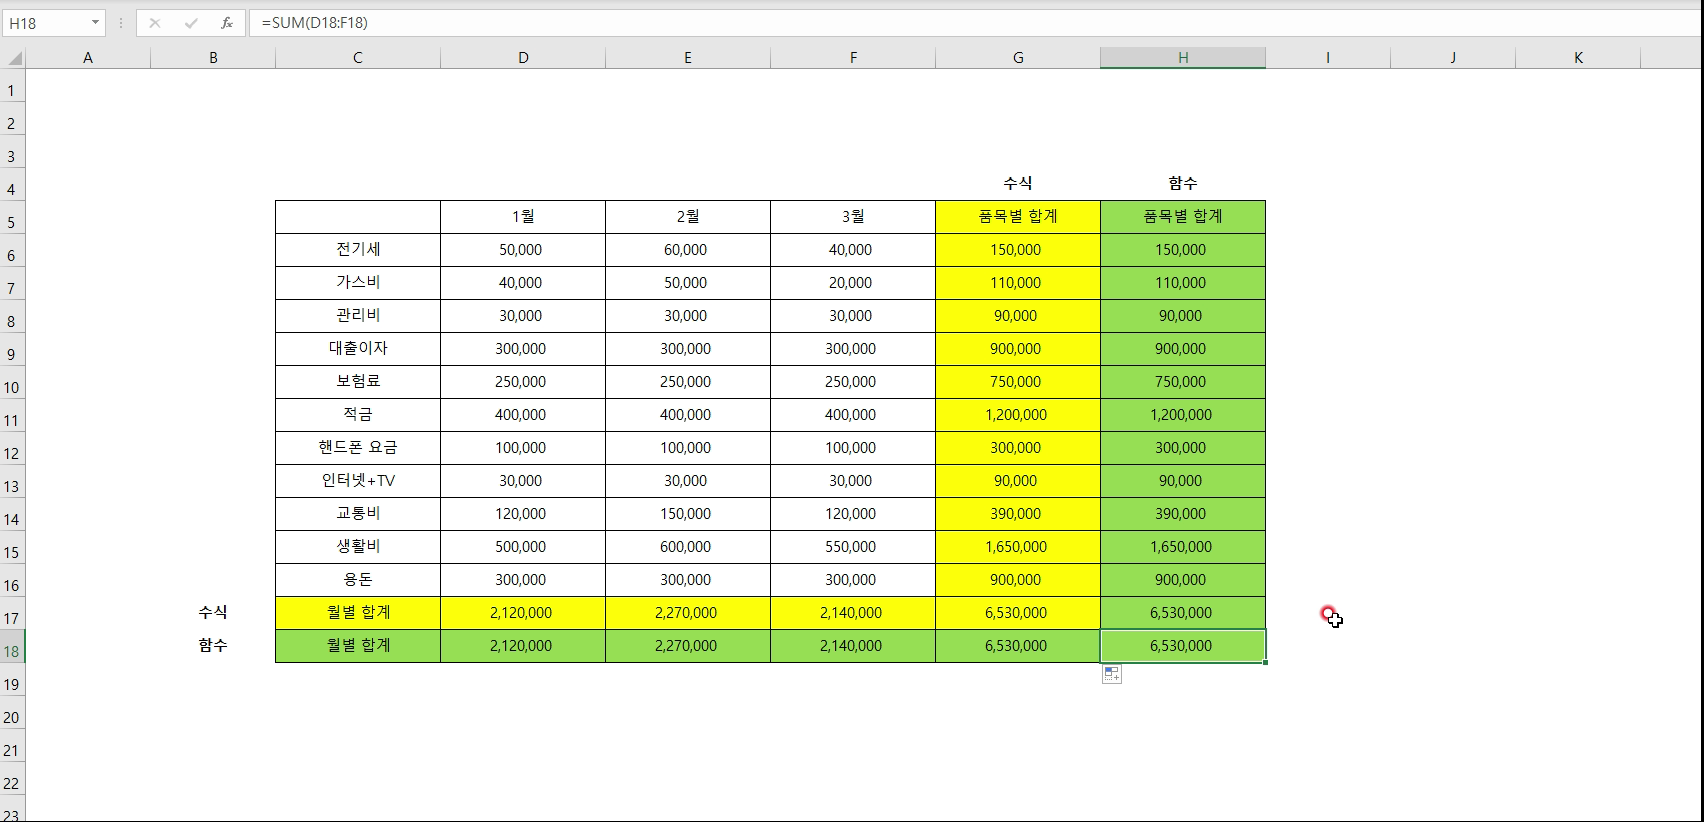Screen dimensions: 1704x822
Task: Click the yellow 품목별 합계 header cell
Action: coord(1018,217)
